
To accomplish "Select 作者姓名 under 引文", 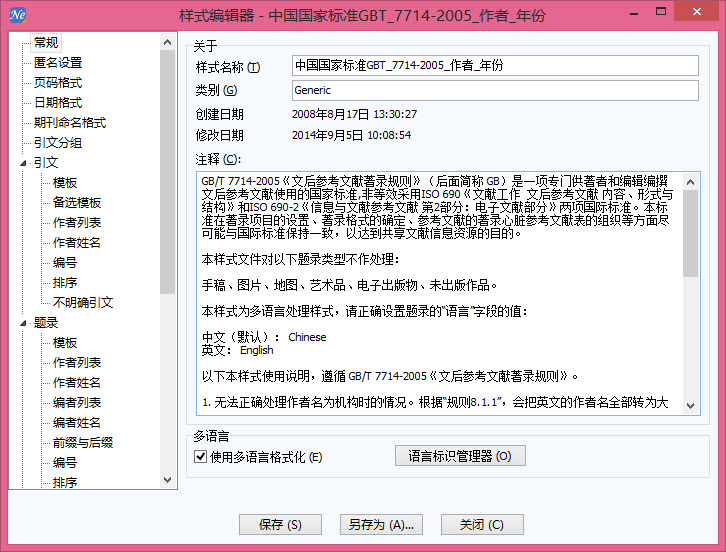I will (x=77, y=242).
